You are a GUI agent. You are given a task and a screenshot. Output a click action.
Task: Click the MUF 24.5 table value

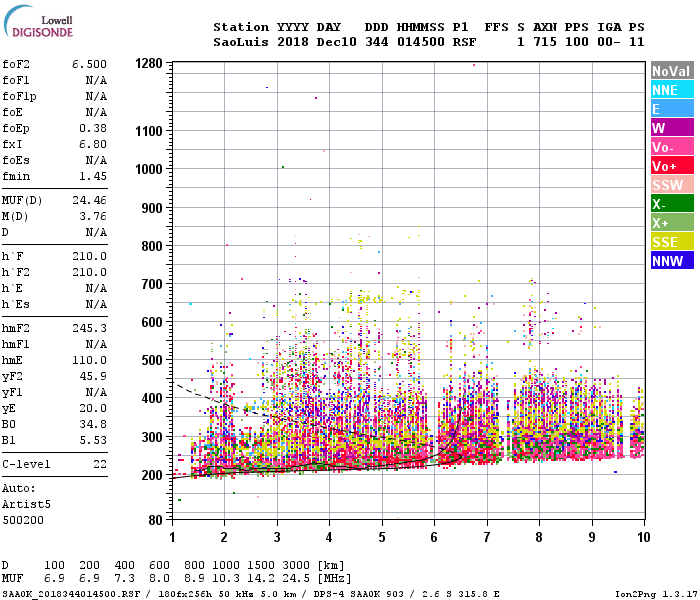click(x=296, y=579)
